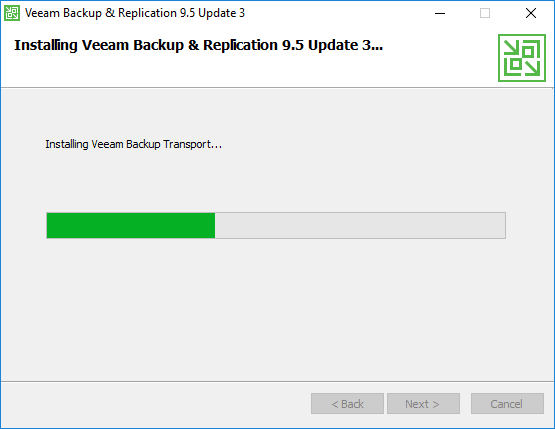Image resolution: width=555 pixels, height=429 pixels.
Task: Click the footer area left of Back button
Action: point(156,404)
